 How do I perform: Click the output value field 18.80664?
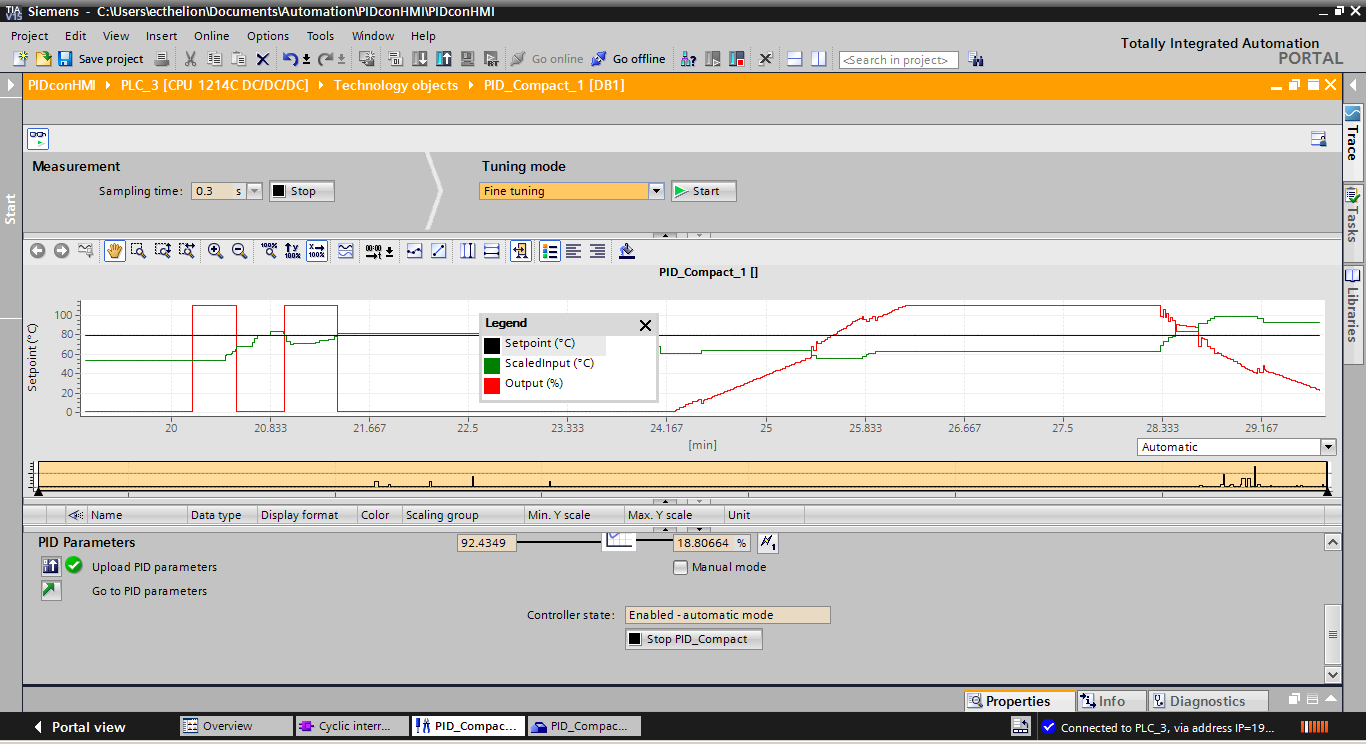pyautogui.click(x=711, y=543)
